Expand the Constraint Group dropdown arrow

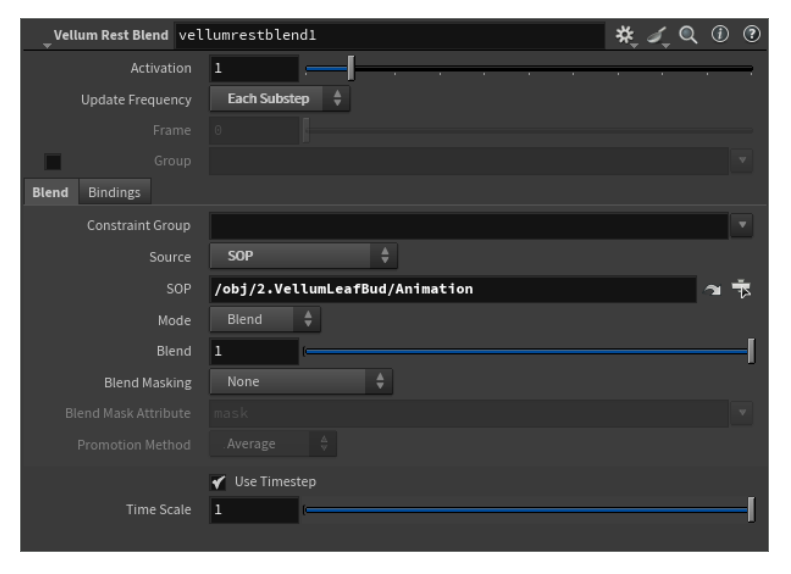741,226
